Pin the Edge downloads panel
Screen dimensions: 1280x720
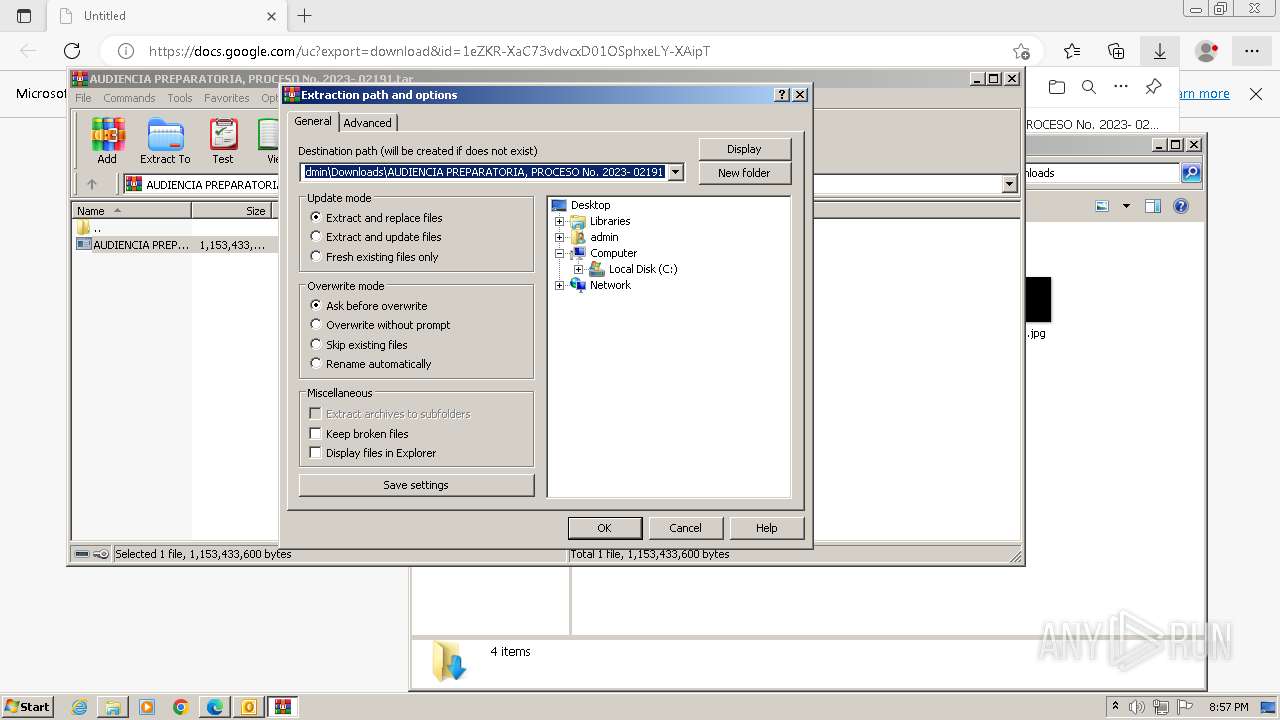pyautogui.click(x=1153, y=87)
